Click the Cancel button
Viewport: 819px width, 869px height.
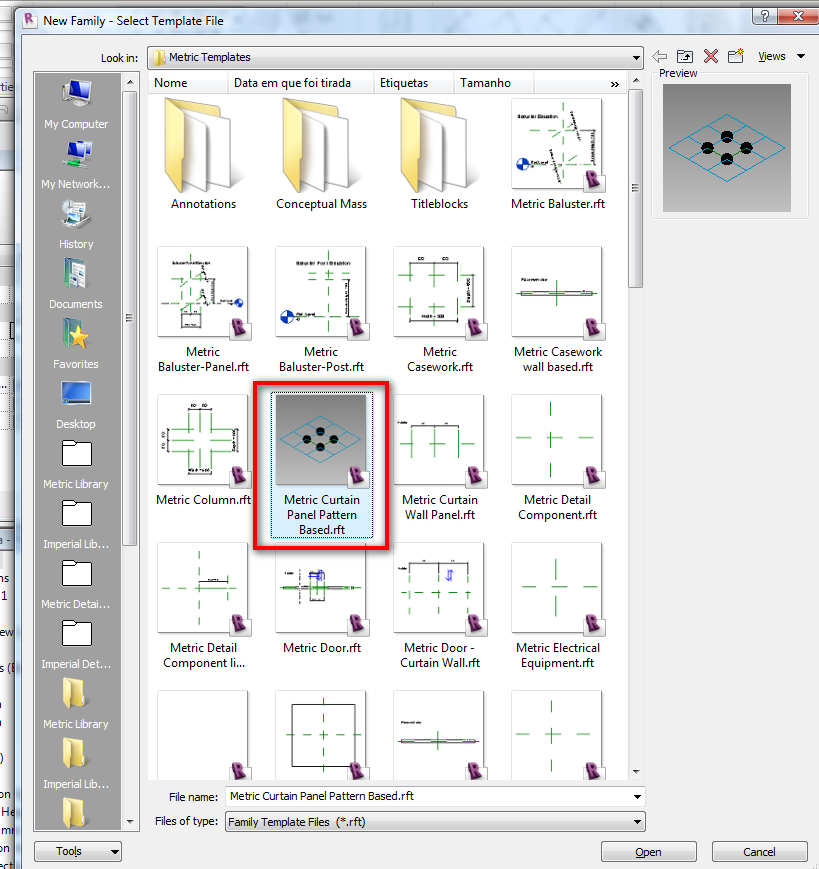759,852
